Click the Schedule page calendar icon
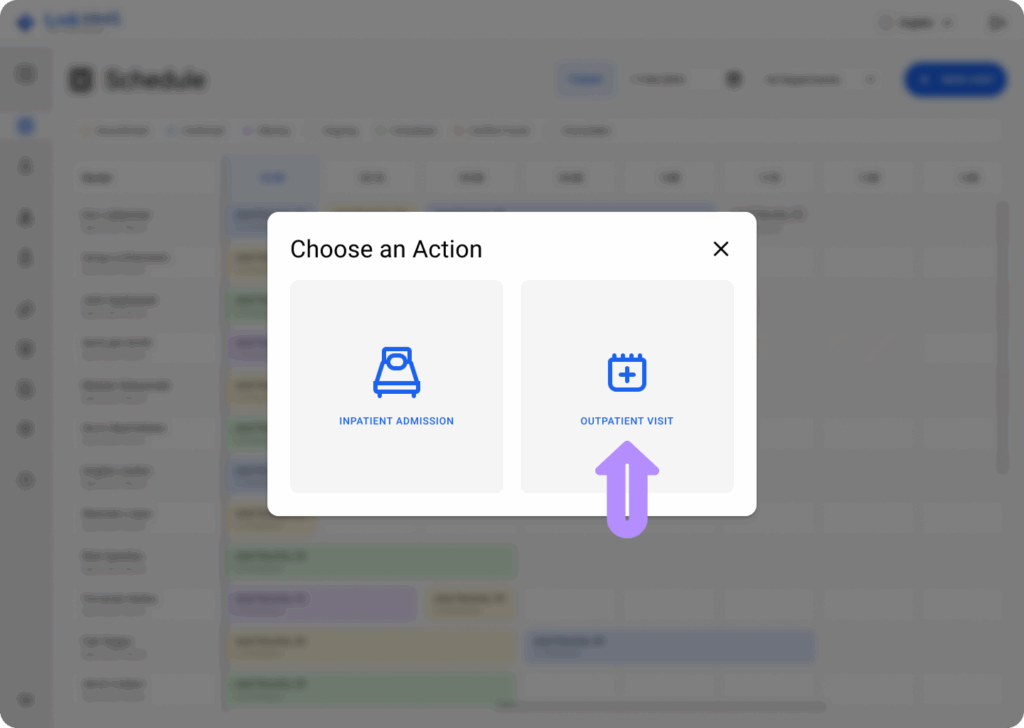 [x=82, y=80]
